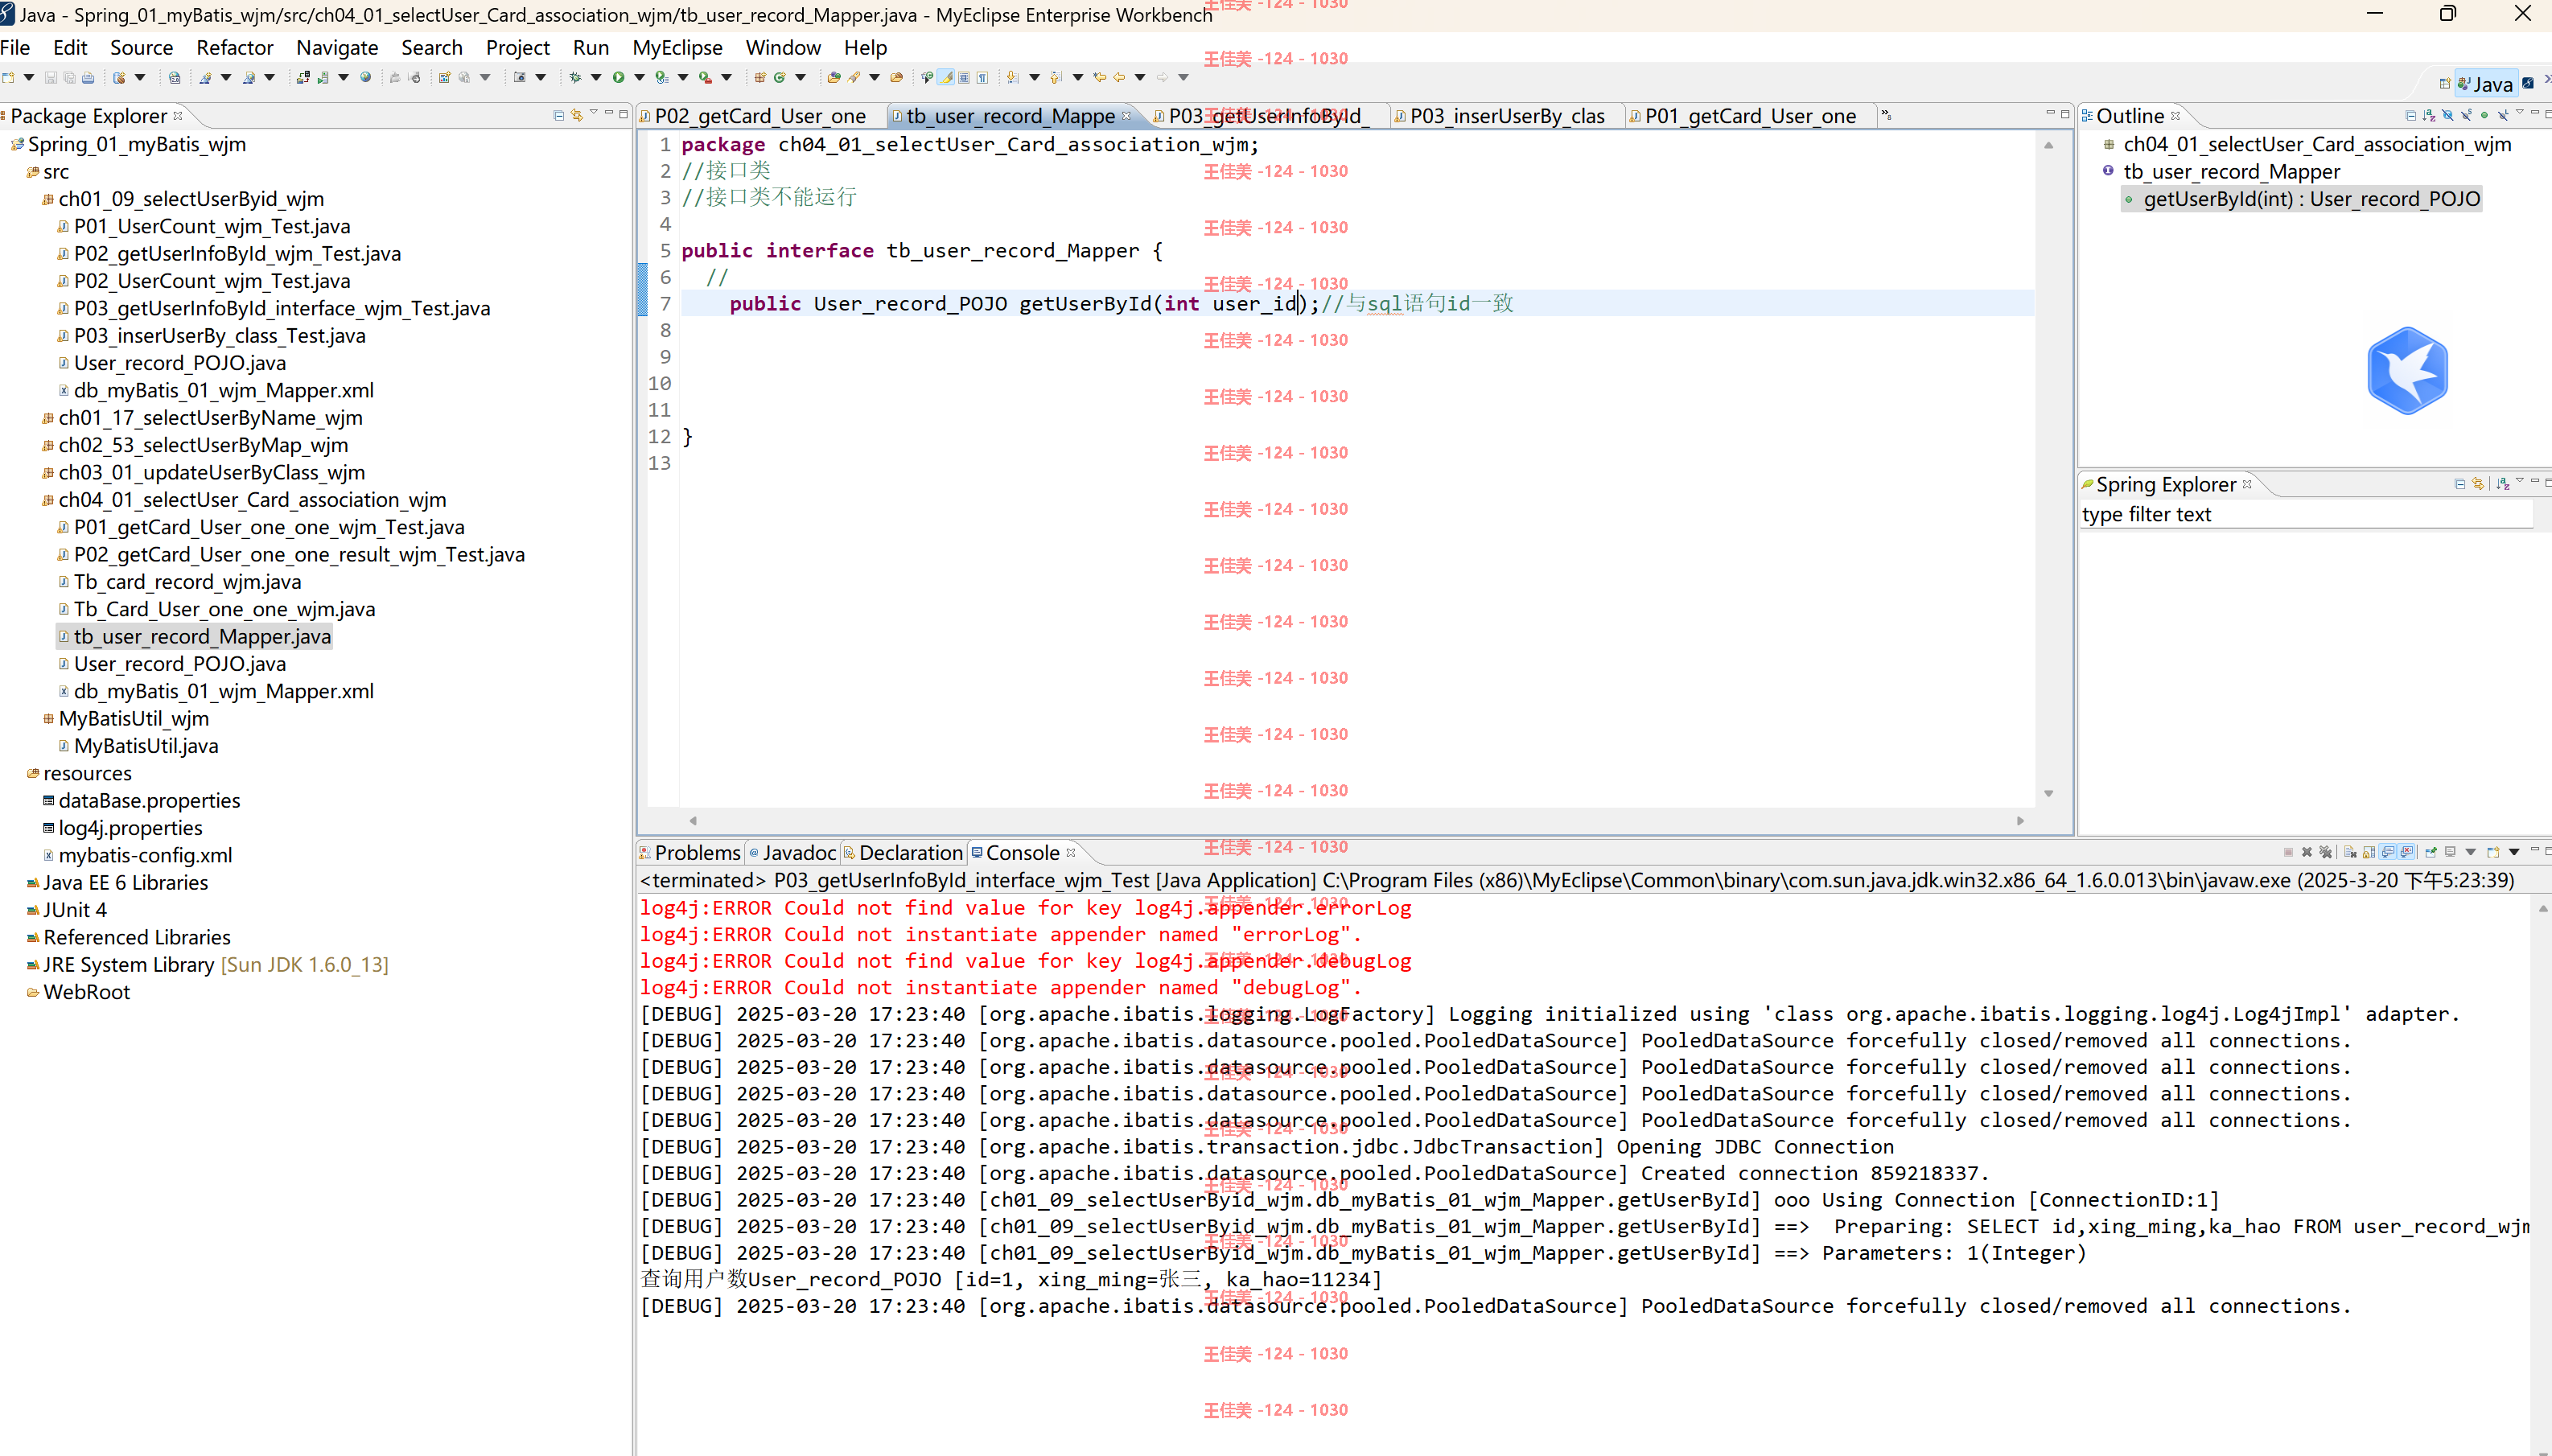Open the Navigate menu
Image resolution: width=2552 pixels, height=1456 pixels.
click(x=337, y=47)
